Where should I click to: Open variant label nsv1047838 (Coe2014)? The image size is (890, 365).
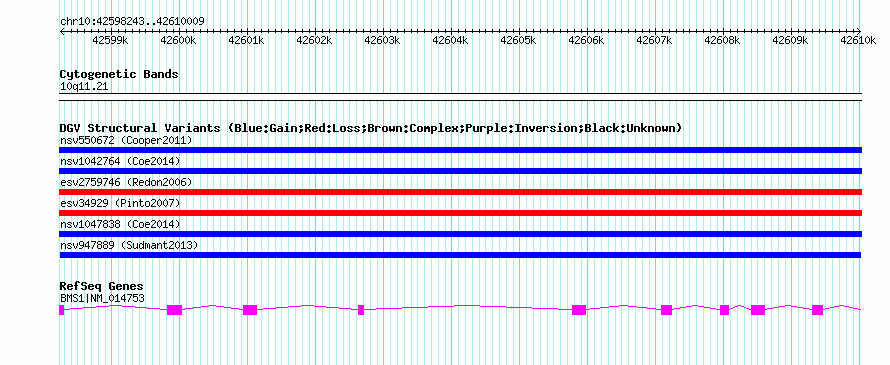(120, 224)
